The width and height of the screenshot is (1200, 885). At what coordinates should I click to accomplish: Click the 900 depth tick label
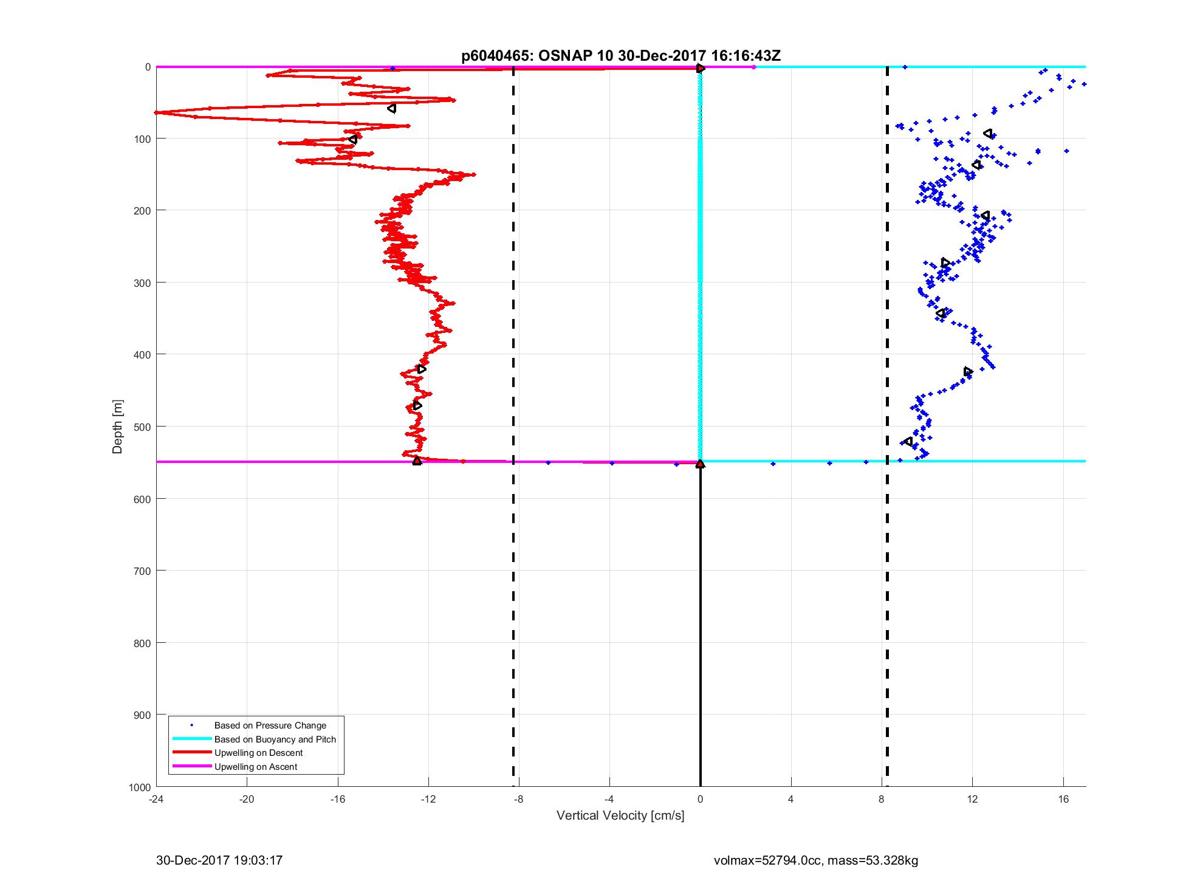click(x=141, y=715)
